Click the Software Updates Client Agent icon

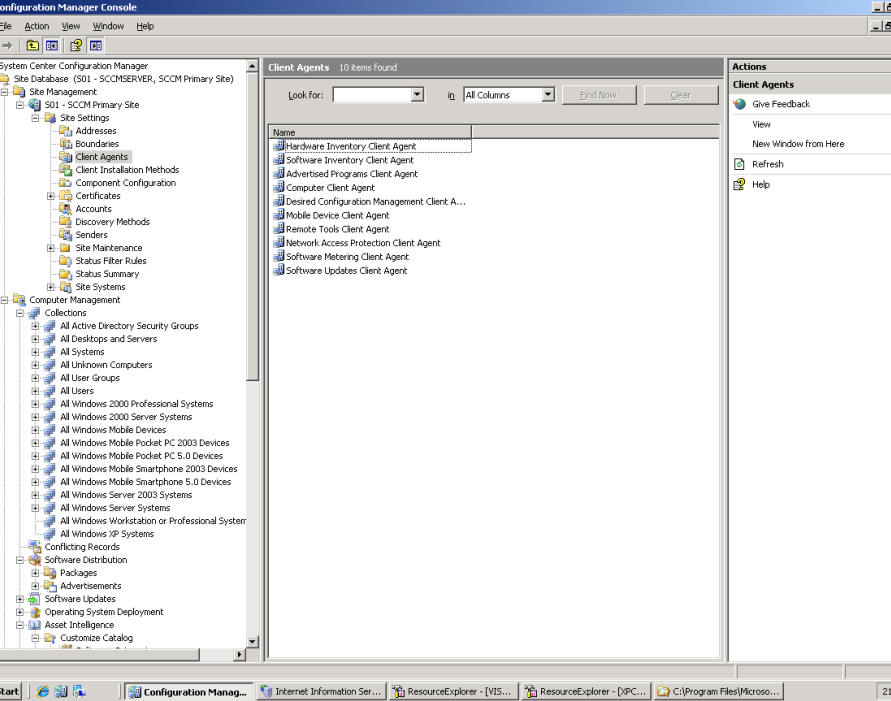click(x=279, y=270)
